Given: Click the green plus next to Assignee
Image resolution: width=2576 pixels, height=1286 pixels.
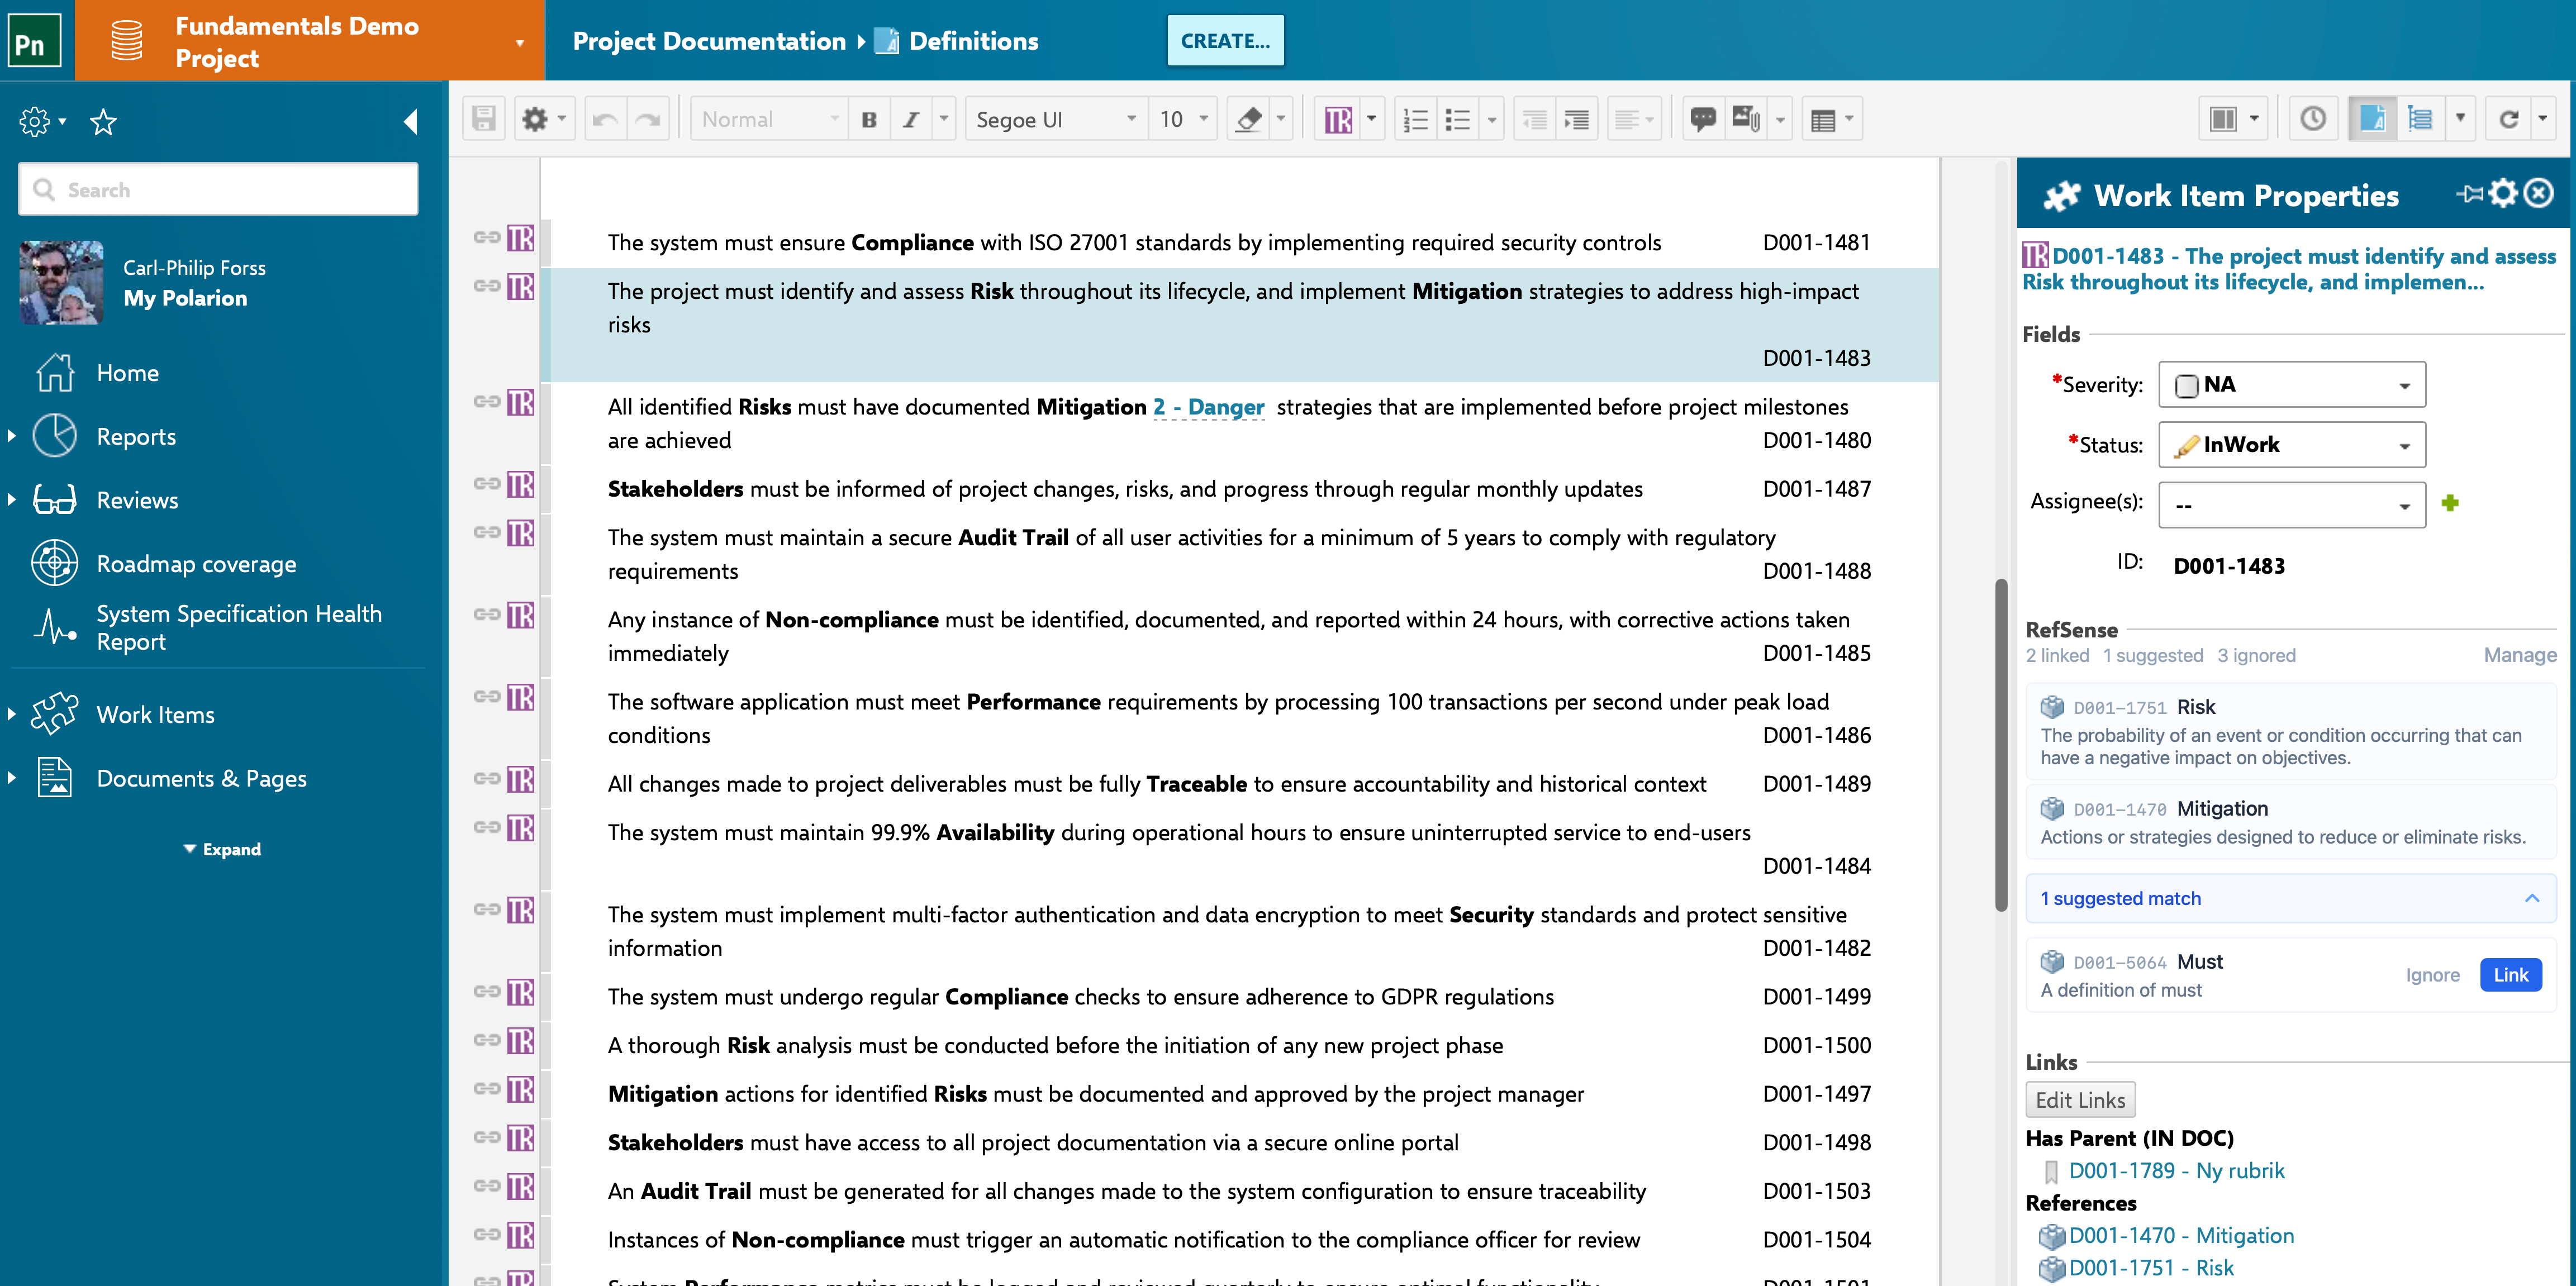Looking at the screenshot, I should [x=2449, y=503].
